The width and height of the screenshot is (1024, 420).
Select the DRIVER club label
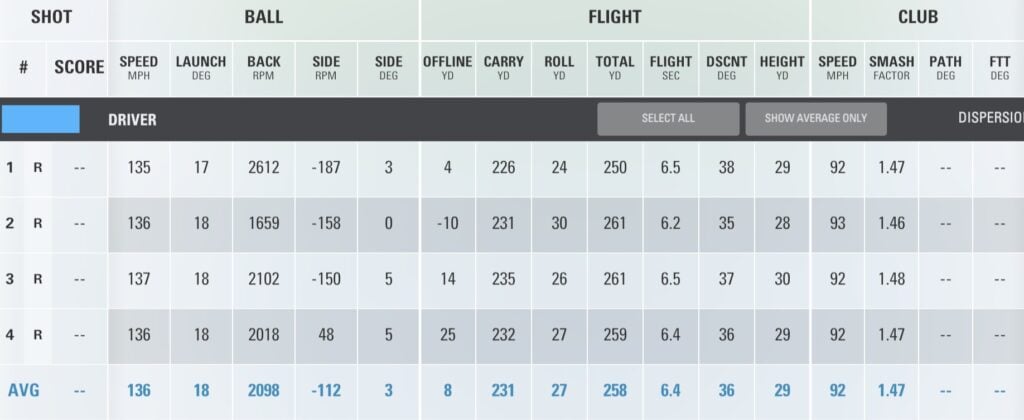132,120
